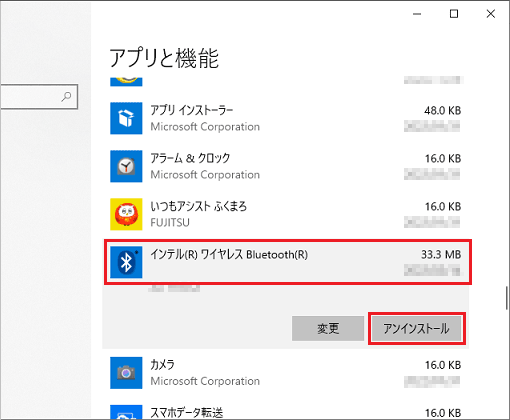Minimize the settings window

point(417,14)
